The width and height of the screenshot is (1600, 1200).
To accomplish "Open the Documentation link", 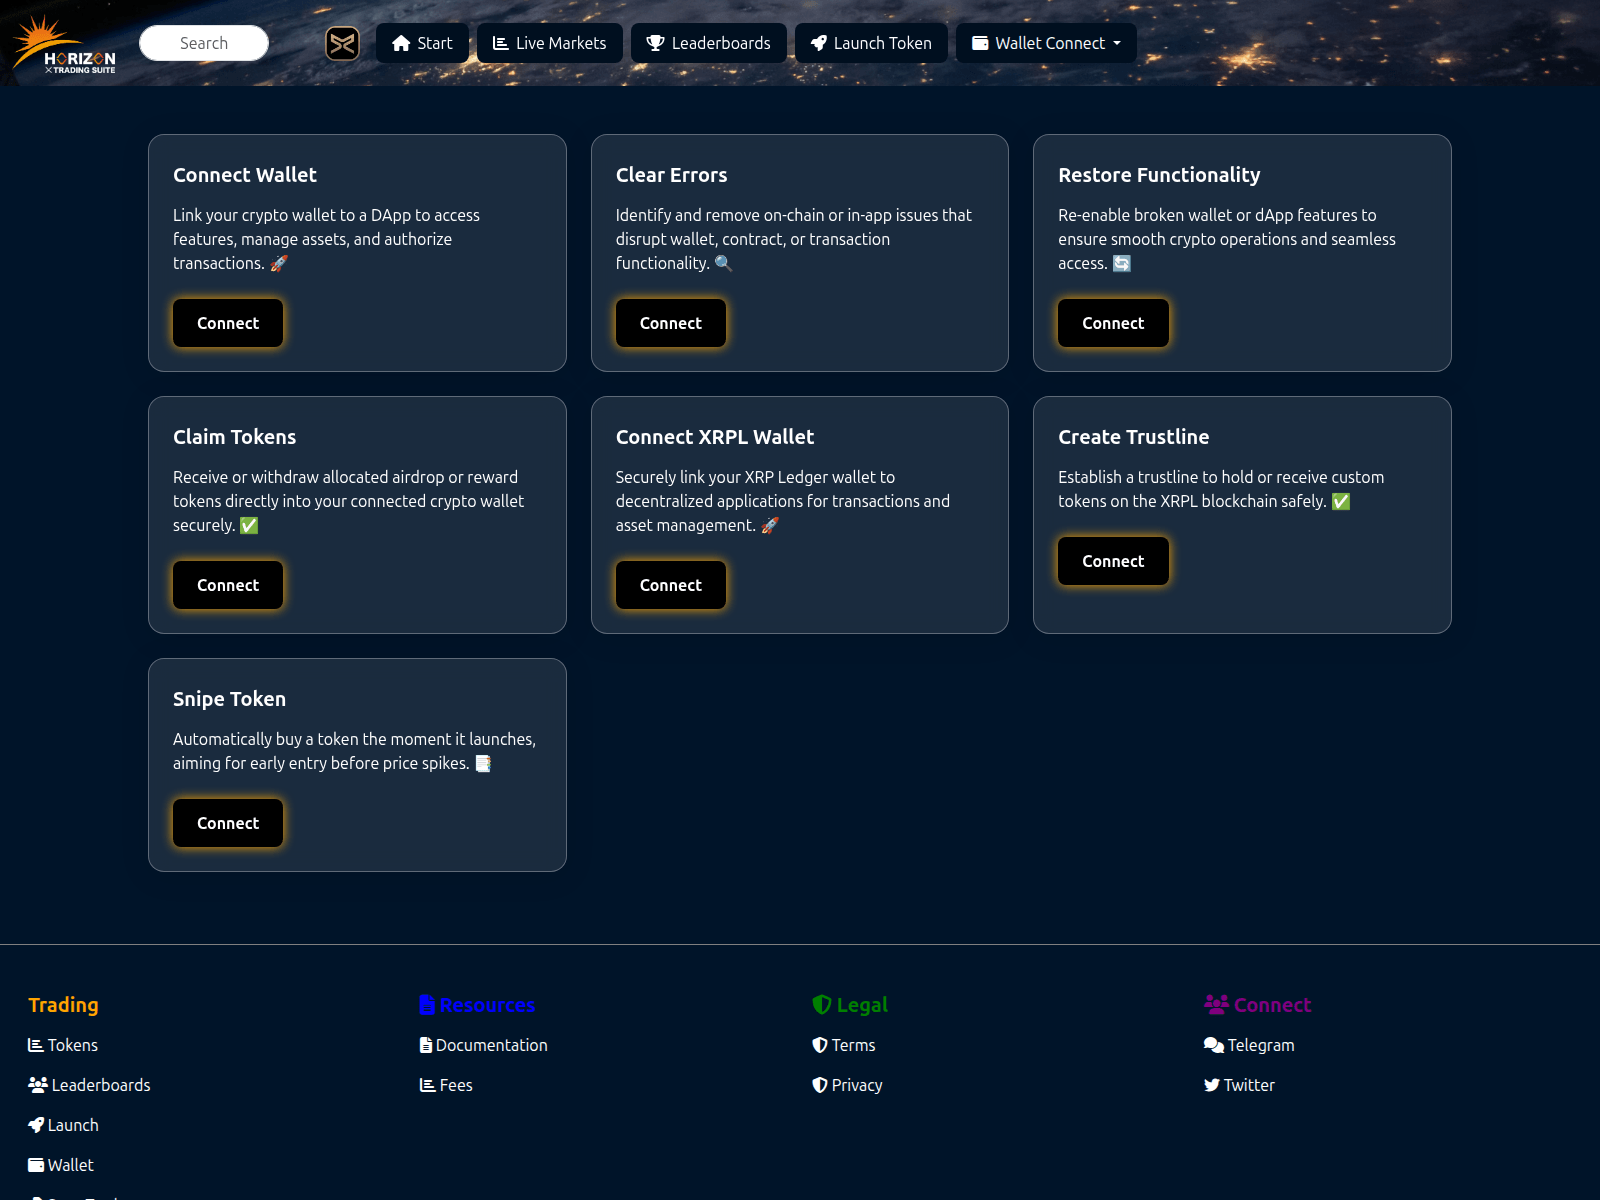I will (484, 1045).
